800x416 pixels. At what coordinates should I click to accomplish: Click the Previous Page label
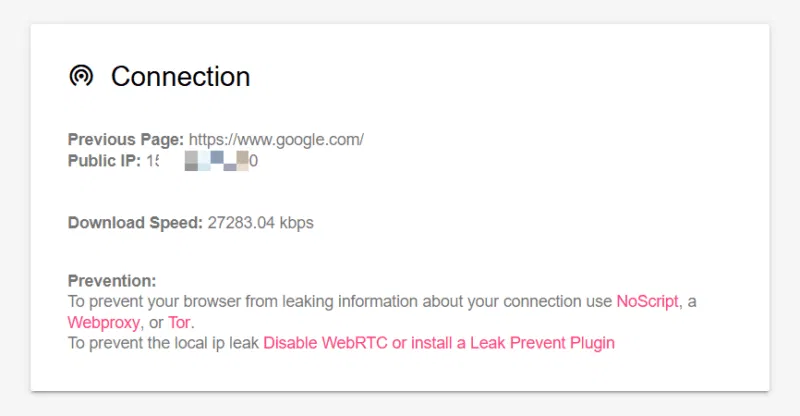click(x=126, y=139)
